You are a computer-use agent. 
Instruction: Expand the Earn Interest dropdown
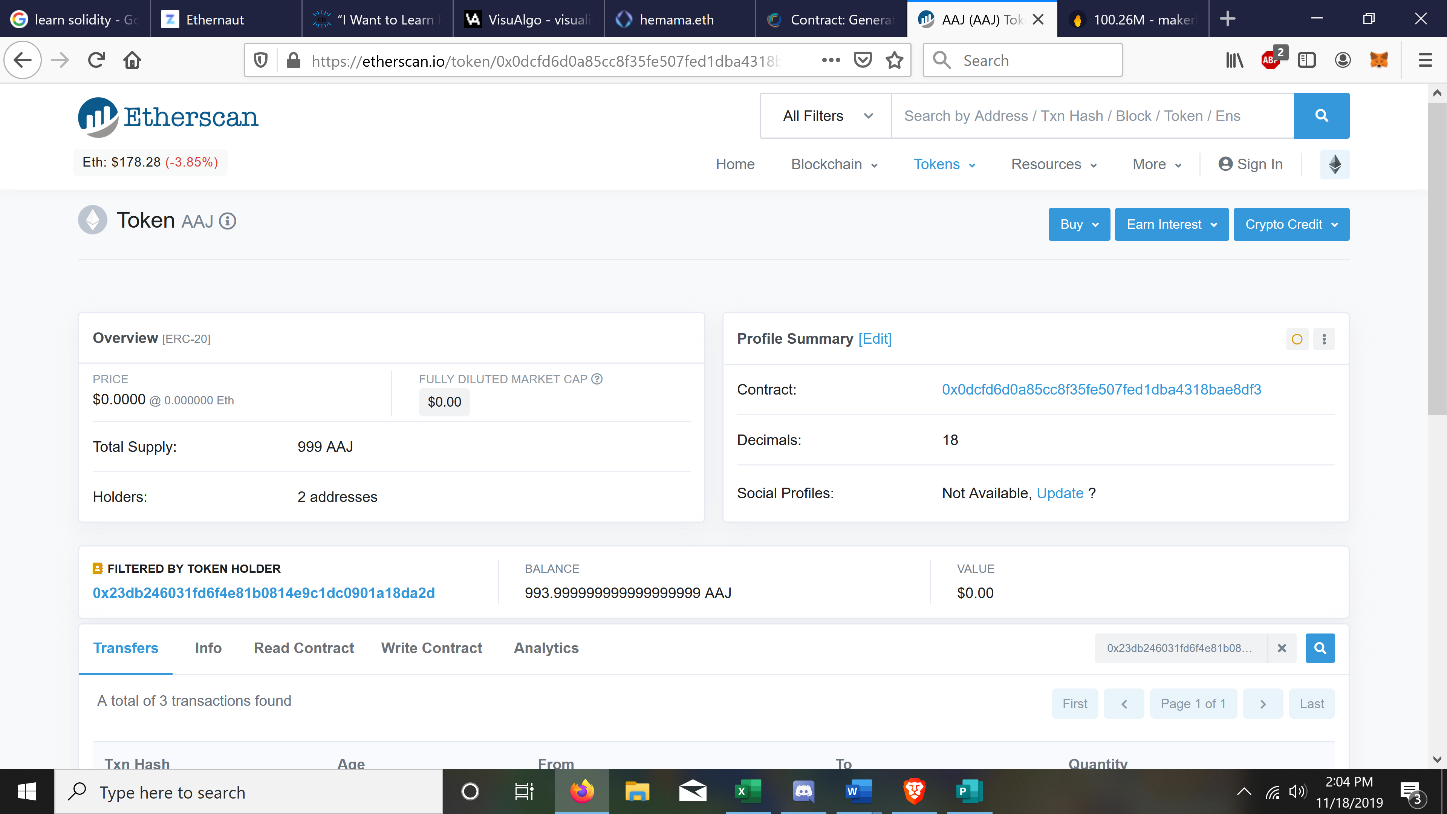coord(1171,224)
